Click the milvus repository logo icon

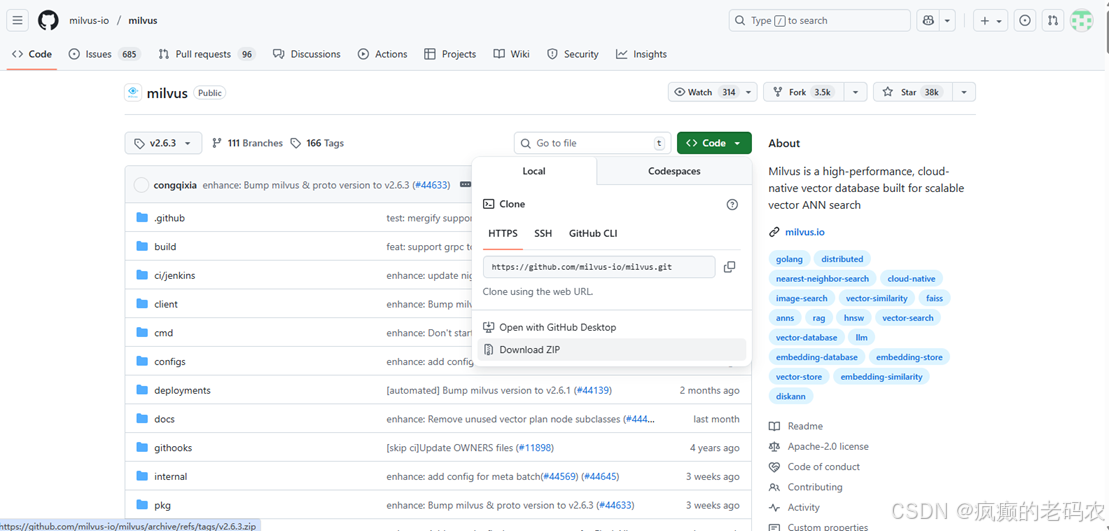pos(133,93)
